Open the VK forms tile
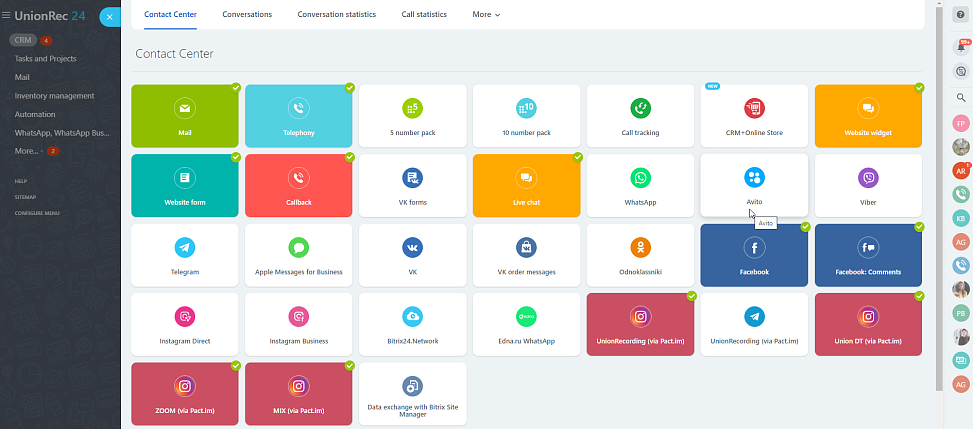973x429 pixels. [413, 186]
